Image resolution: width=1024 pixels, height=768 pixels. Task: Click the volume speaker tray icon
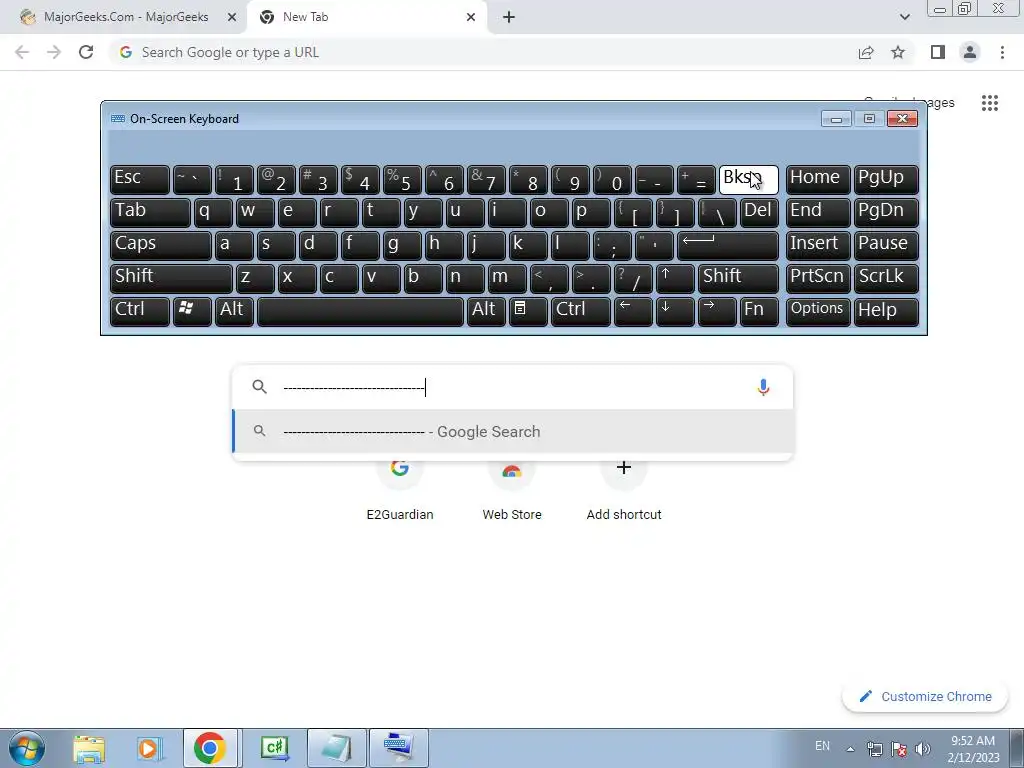point(922,748)
